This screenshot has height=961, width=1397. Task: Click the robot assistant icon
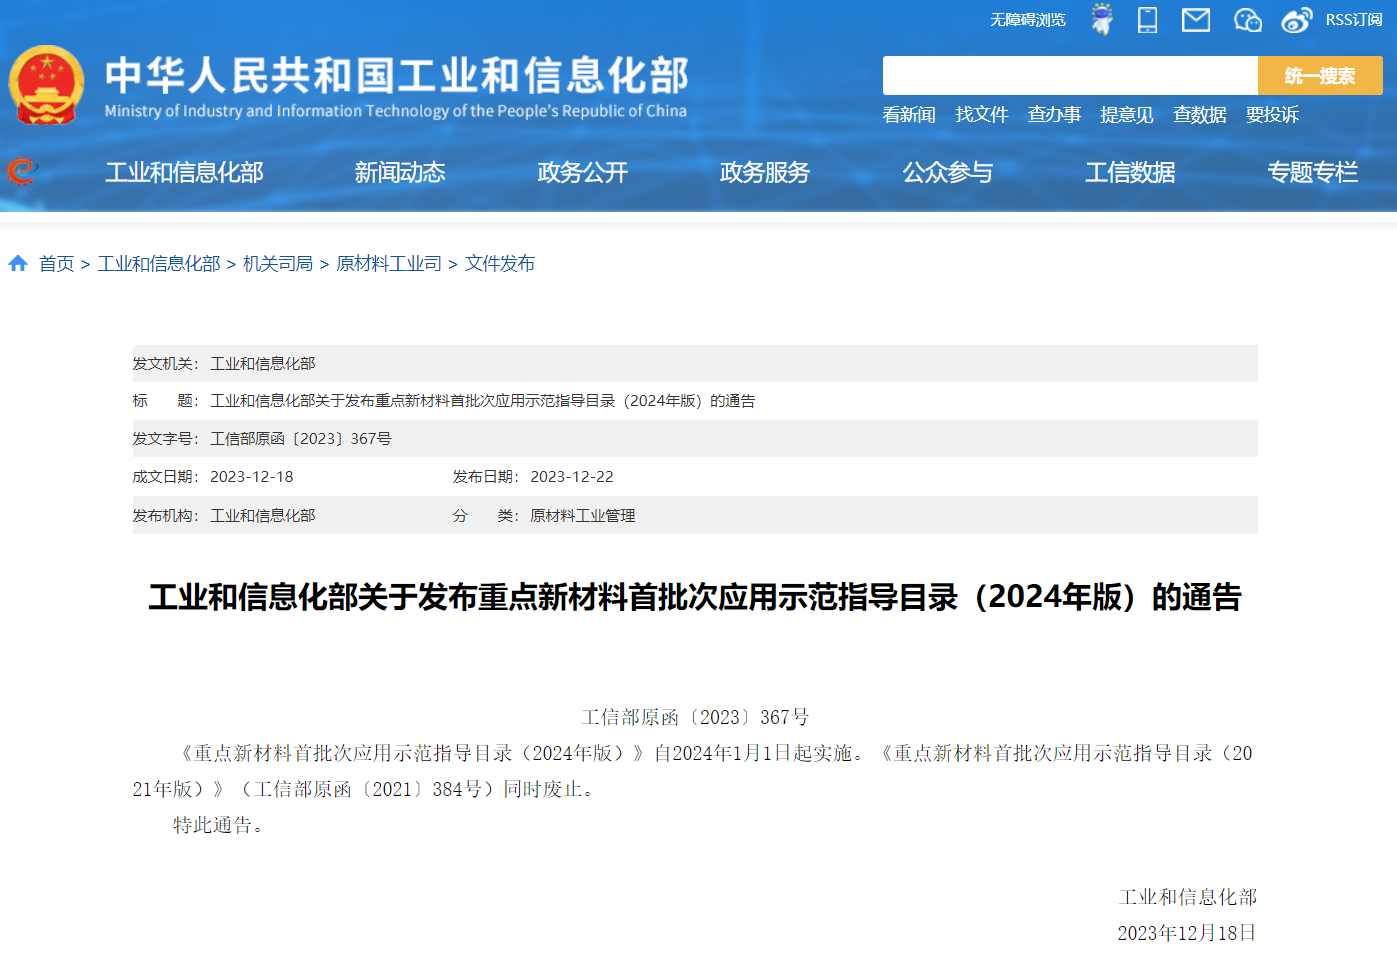(1101, 19)
